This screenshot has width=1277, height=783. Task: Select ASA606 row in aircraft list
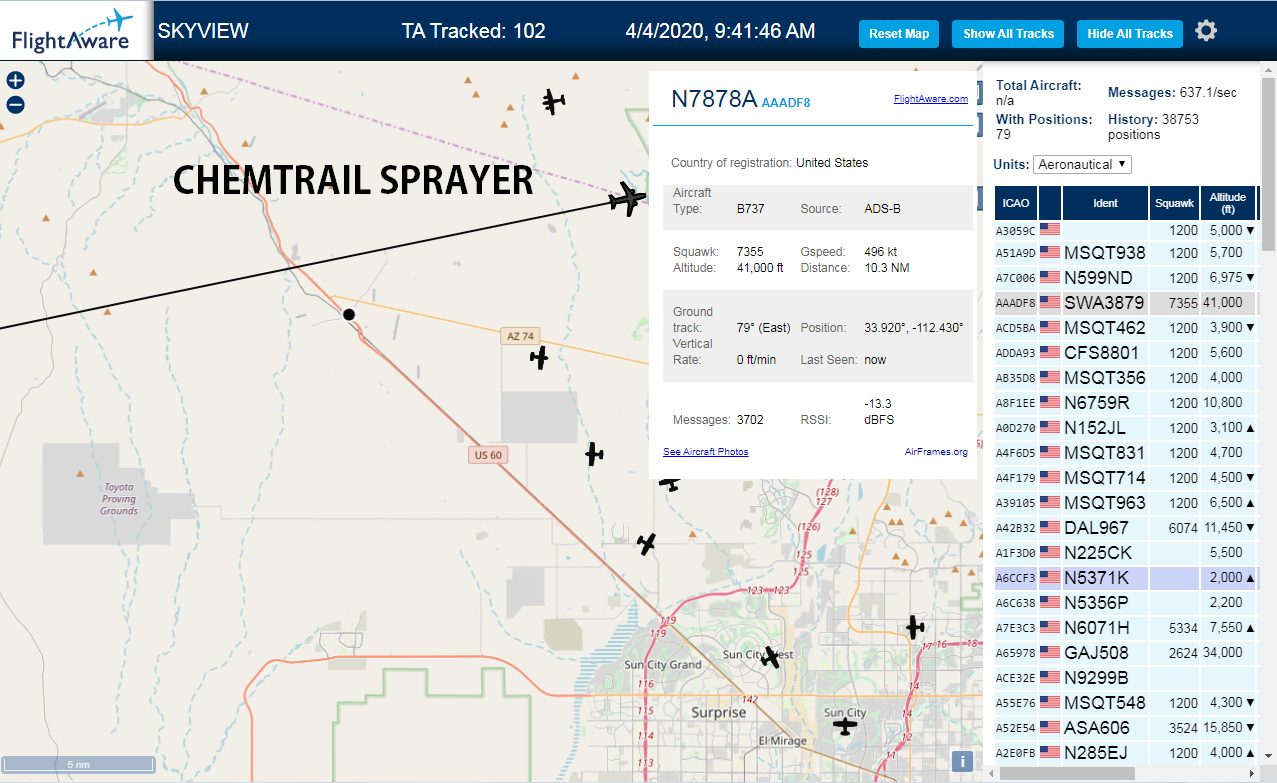[1125, 728]
